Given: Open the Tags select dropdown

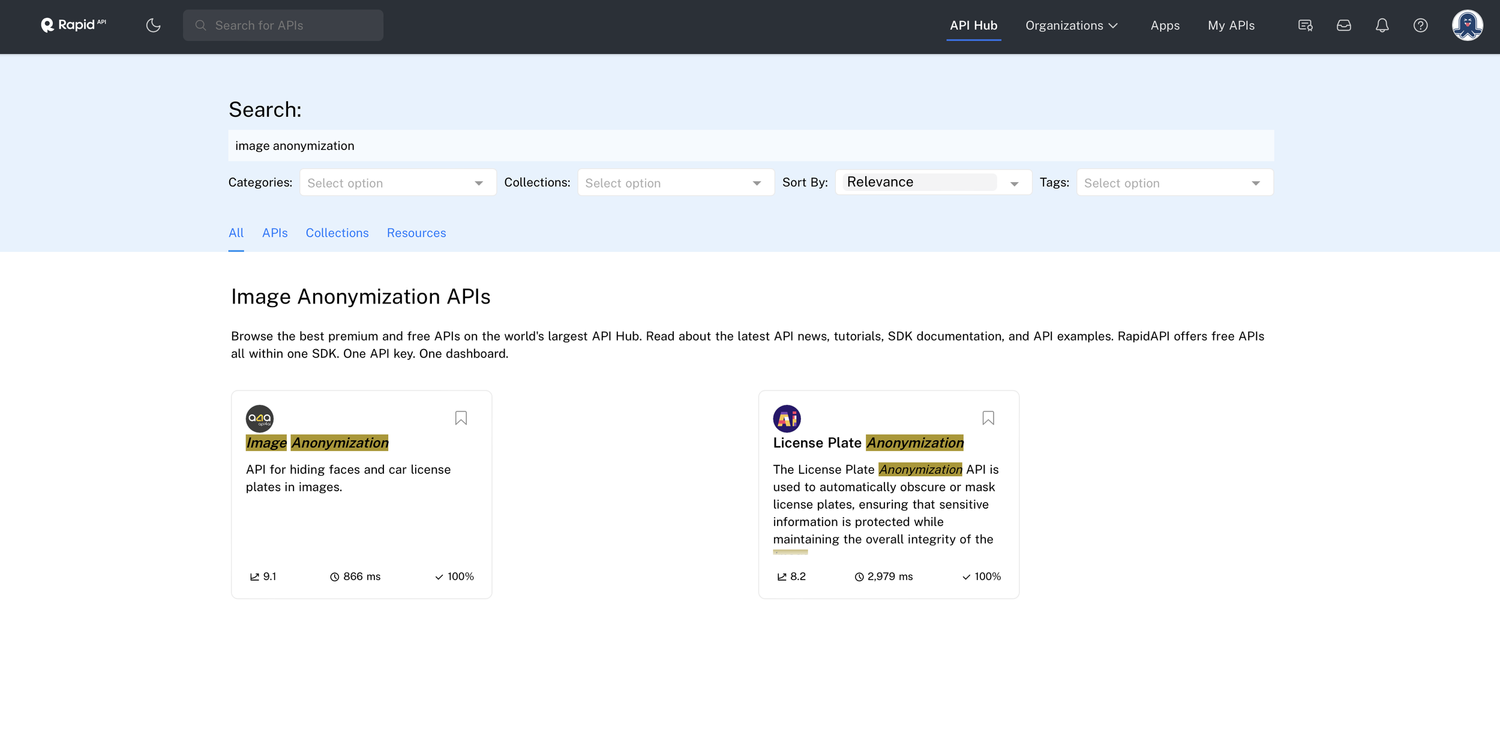Looking at the screenshot, I should (1174, 183).
